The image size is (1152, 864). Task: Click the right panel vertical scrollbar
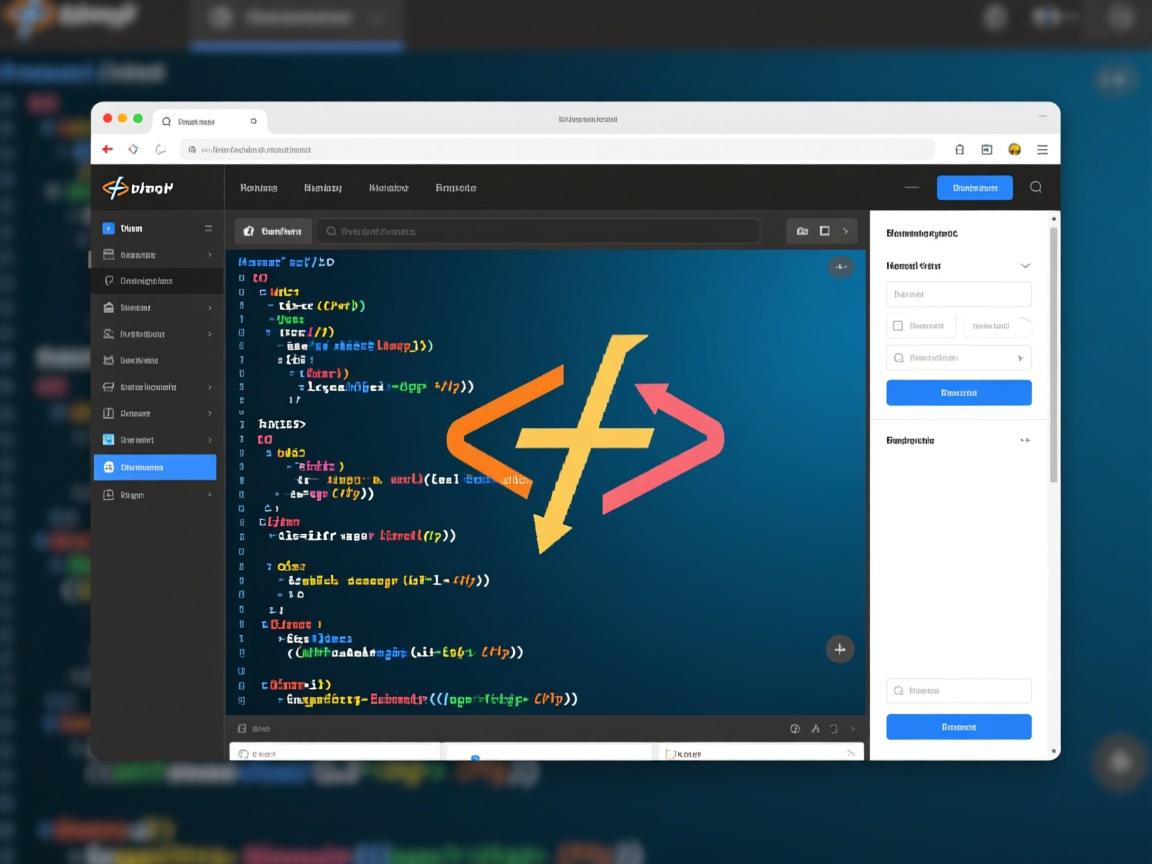[x=1053, y=350]
